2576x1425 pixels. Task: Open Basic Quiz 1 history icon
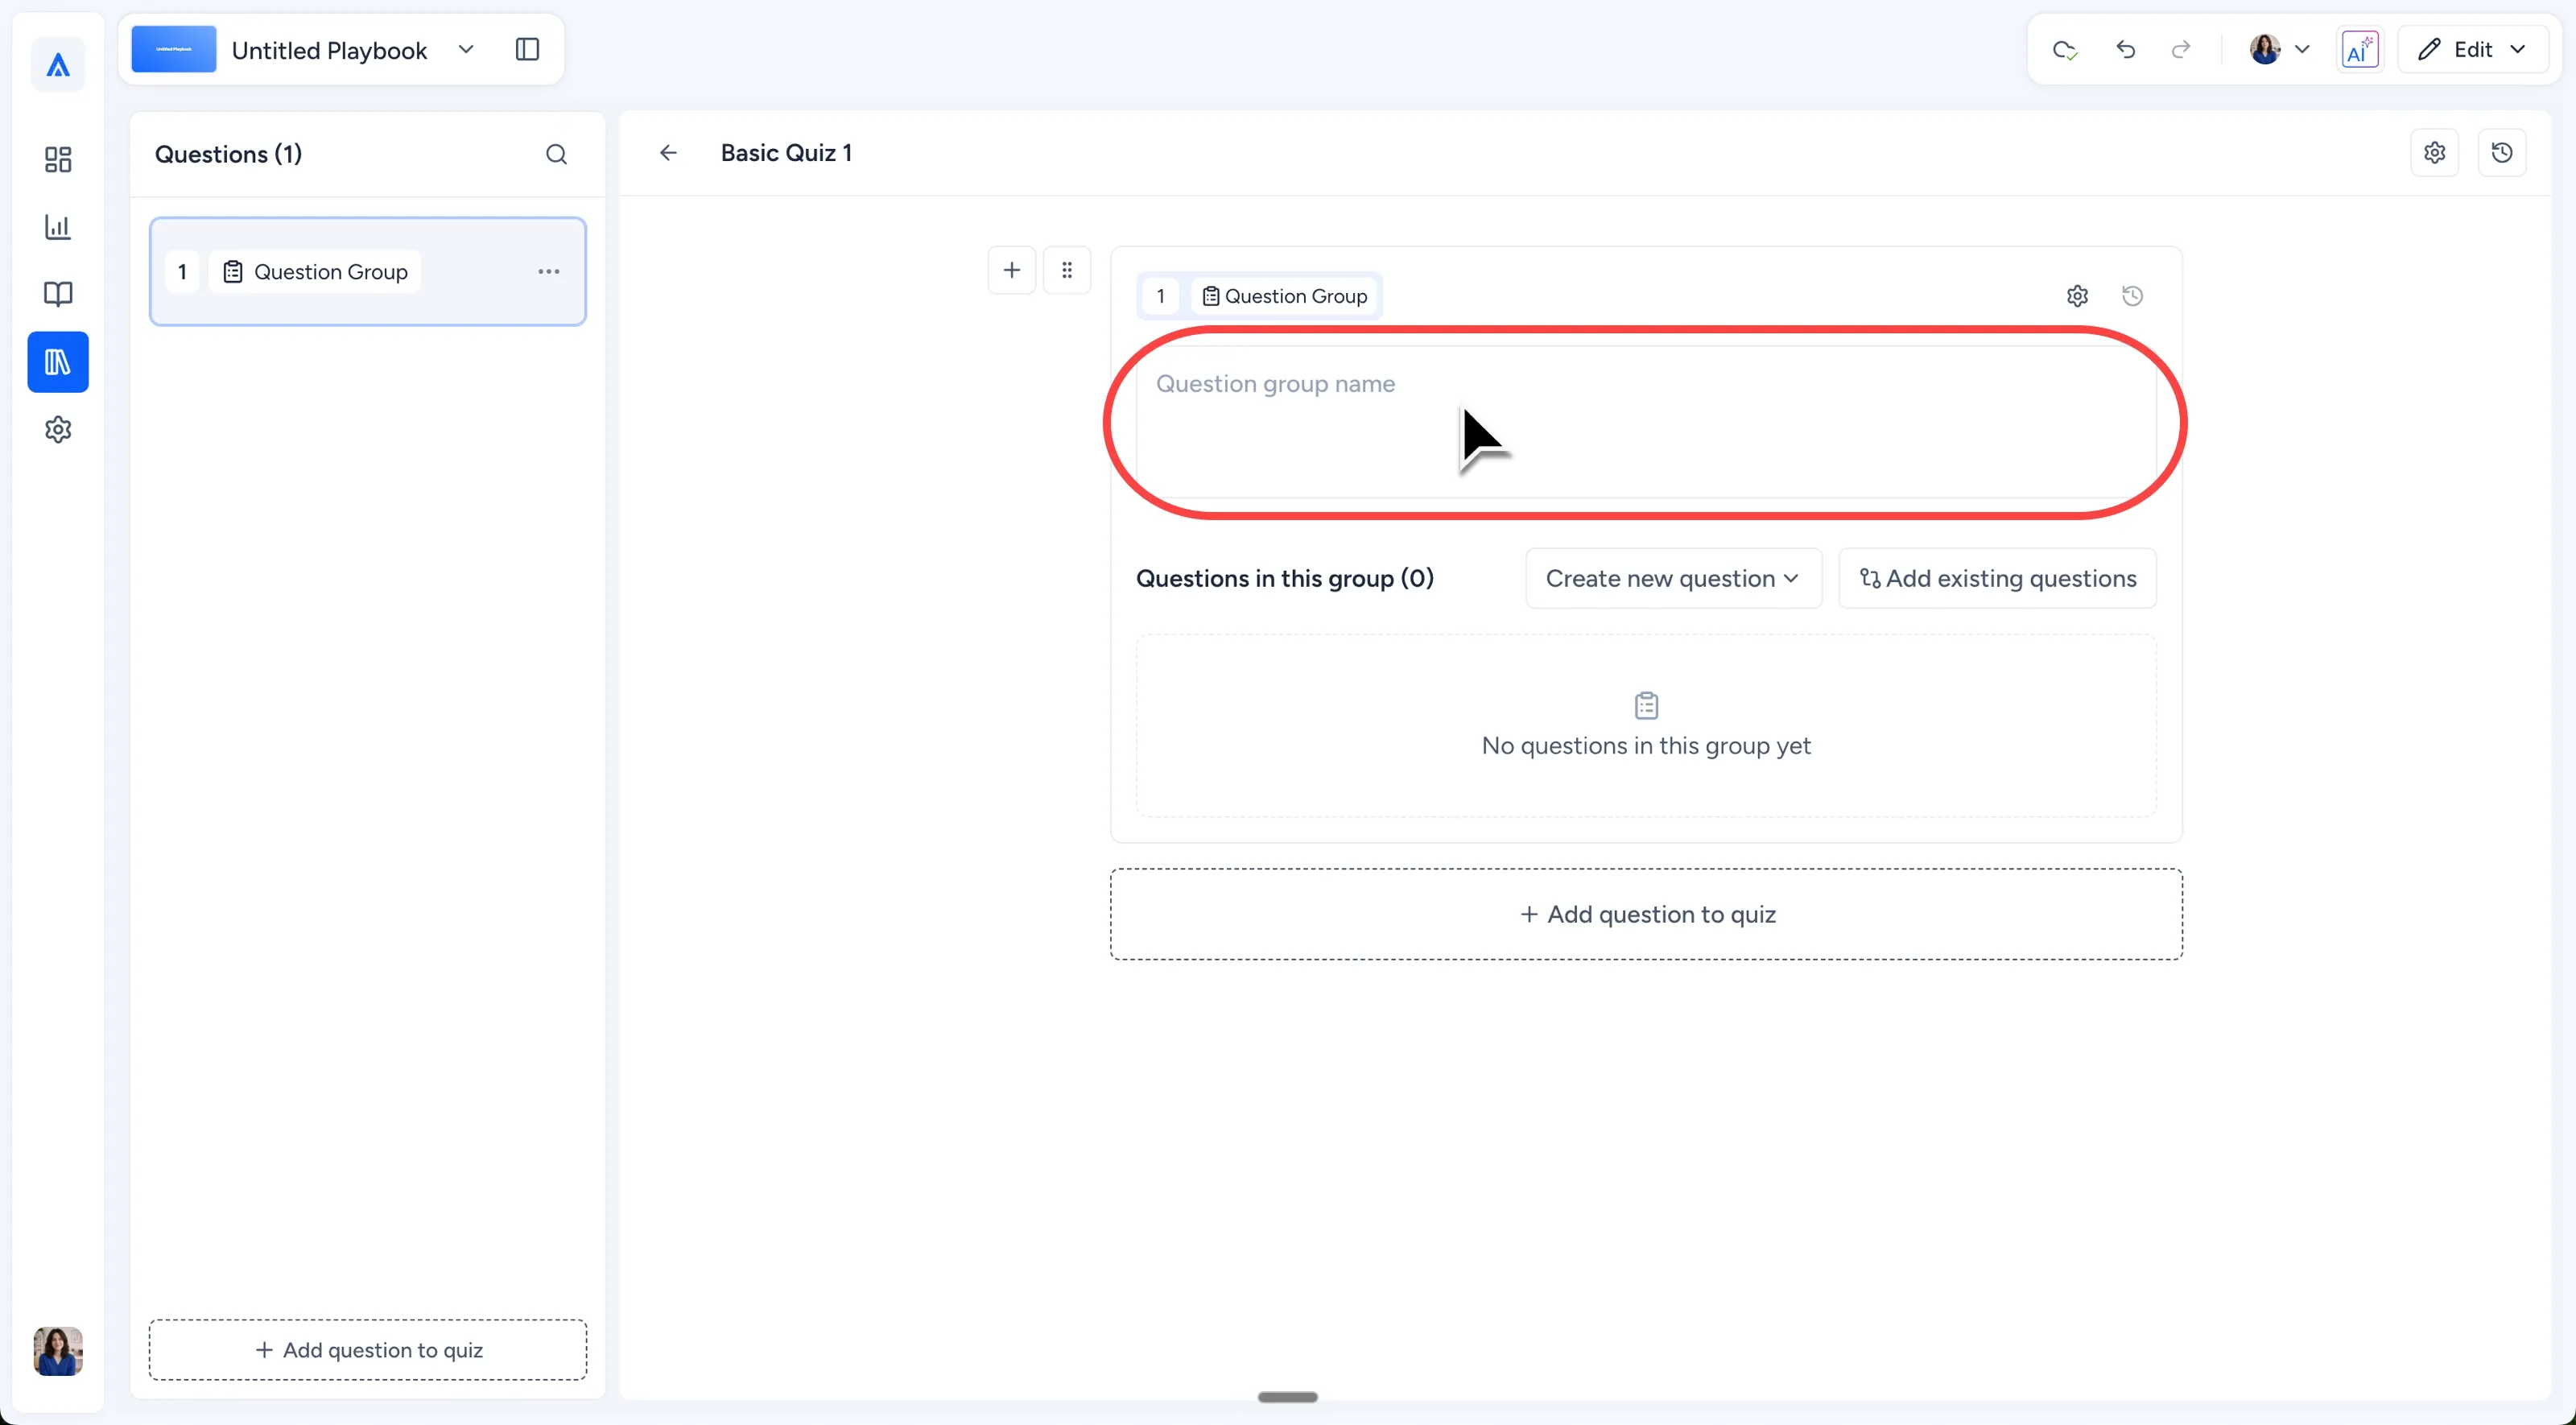[2503, 153]
